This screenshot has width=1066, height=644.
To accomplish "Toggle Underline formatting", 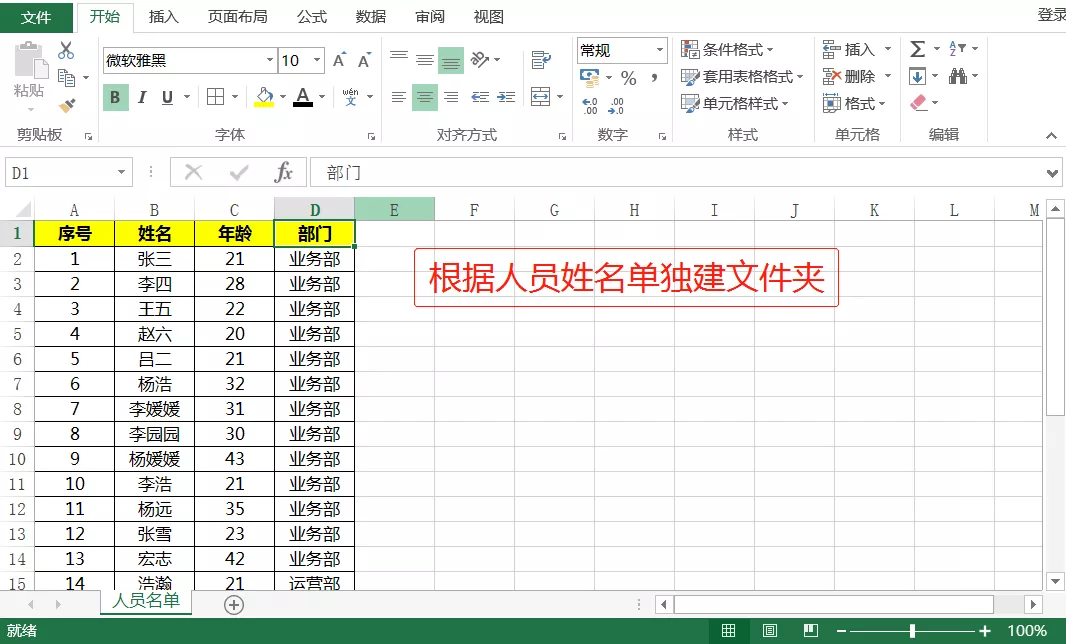I will pos(167,97).
